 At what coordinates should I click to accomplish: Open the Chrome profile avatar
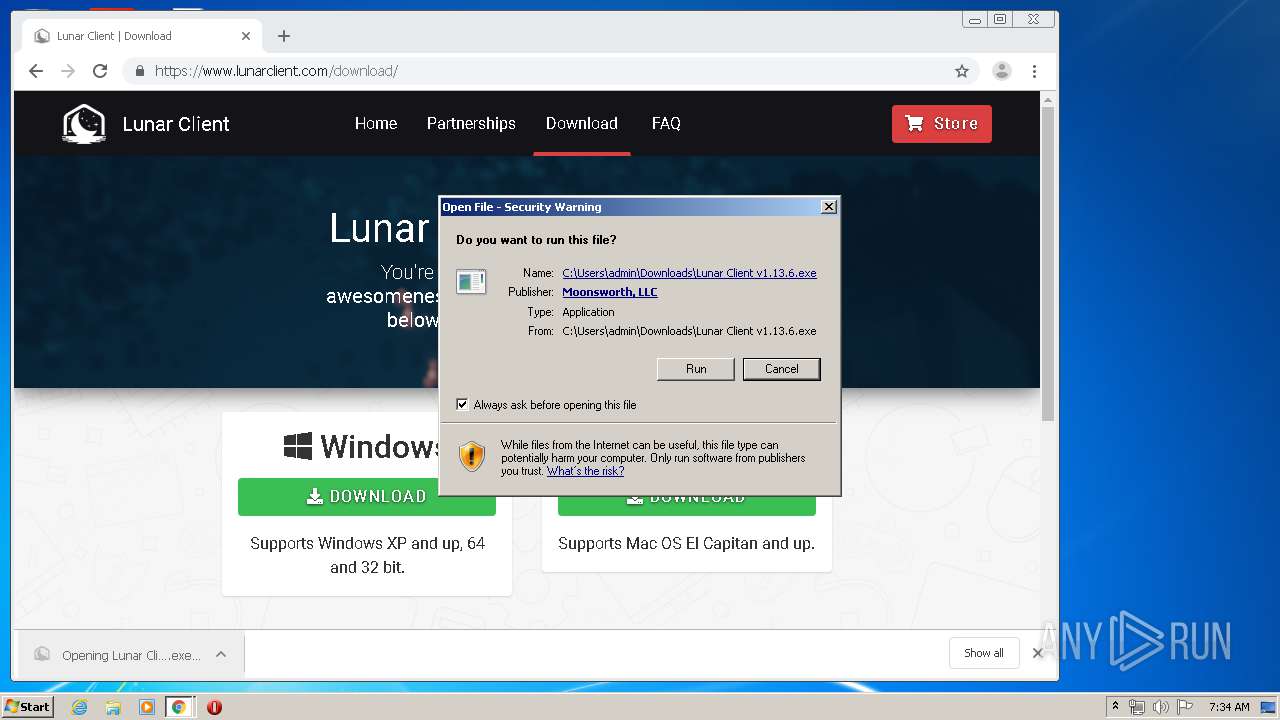tap(1001, 71)
